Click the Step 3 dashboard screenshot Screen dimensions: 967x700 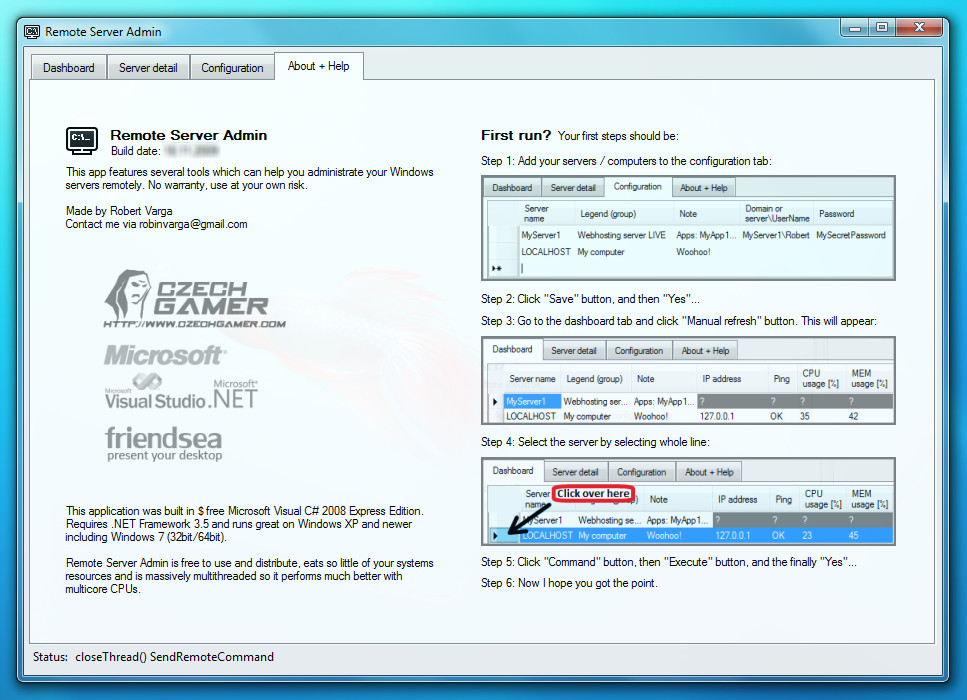688,381
